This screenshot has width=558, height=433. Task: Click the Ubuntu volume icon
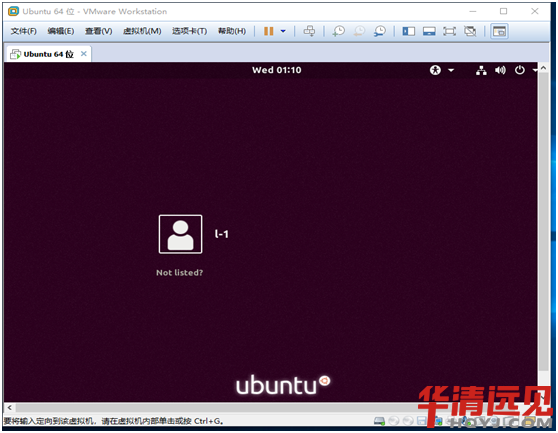500,70
